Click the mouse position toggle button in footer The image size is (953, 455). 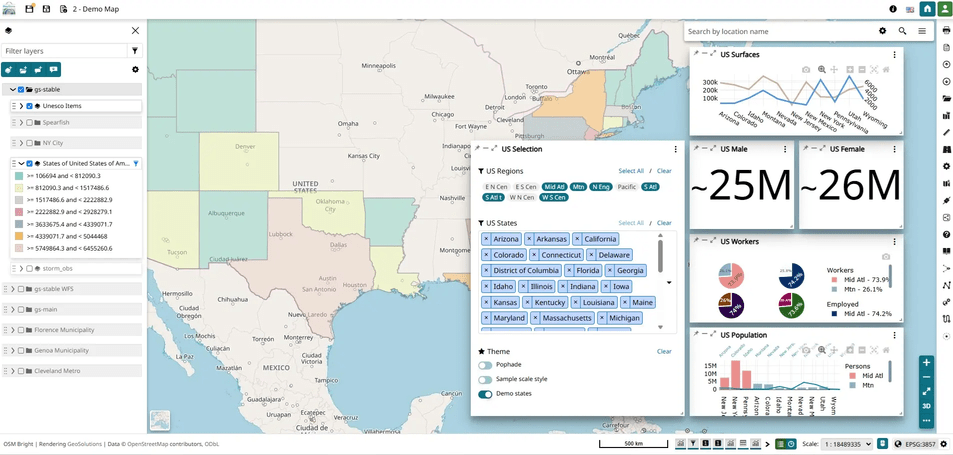pyautogui.click(x=882, y=444)
